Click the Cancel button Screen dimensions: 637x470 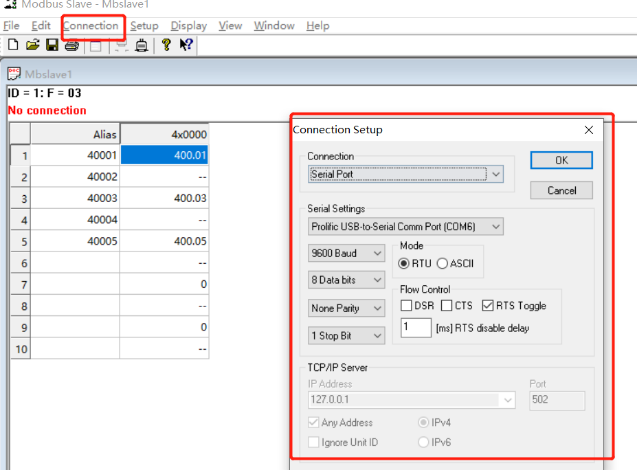561,190
